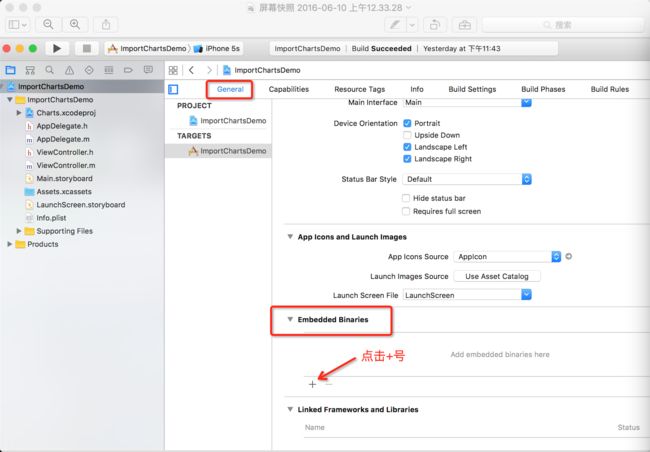Click the Preview zoom in icon
The image size is (650, 452).
75,25
